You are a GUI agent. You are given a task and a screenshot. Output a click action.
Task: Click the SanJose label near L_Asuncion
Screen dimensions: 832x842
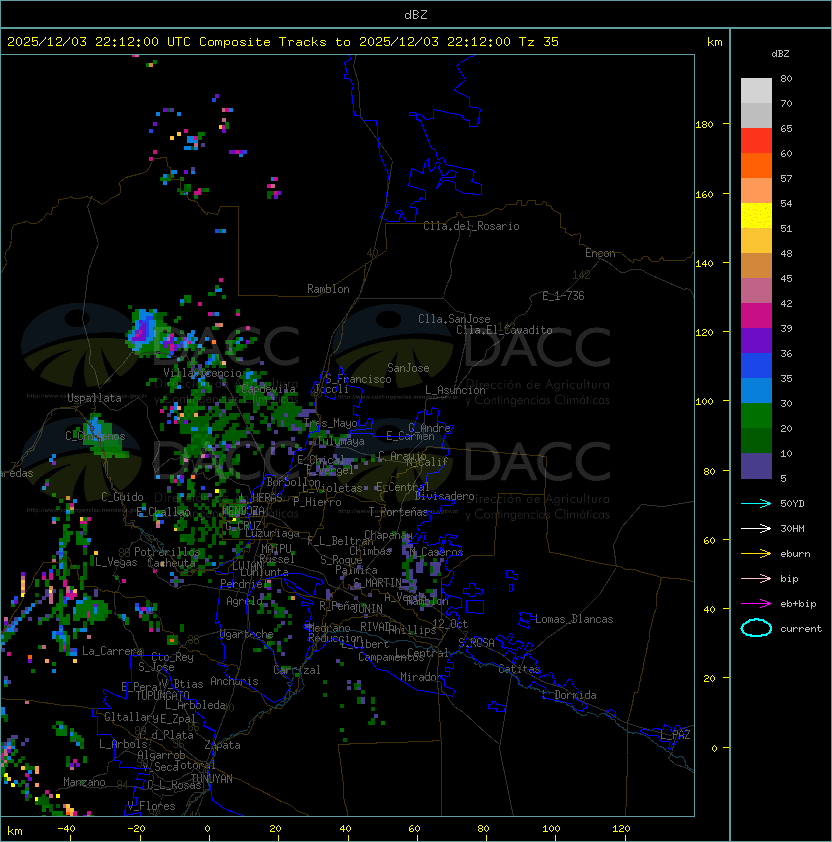tap(408, 368)
